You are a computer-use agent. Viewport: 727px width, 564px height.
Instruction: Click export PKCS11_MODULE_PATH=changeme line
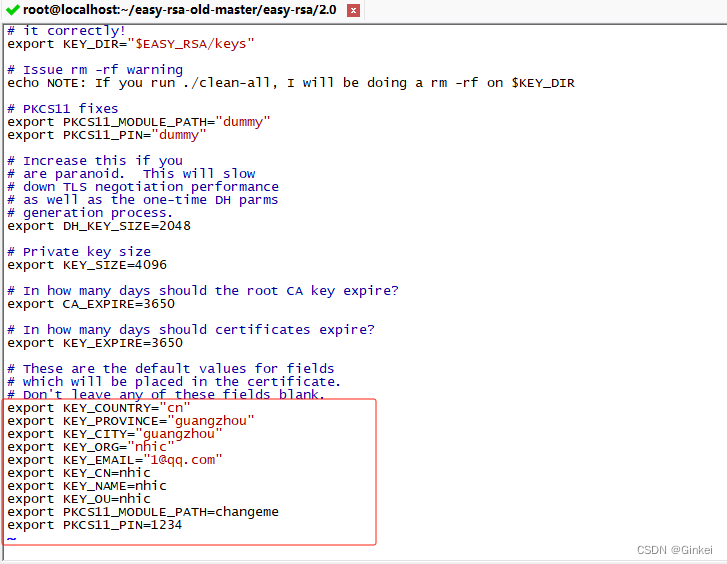[143, 512]
